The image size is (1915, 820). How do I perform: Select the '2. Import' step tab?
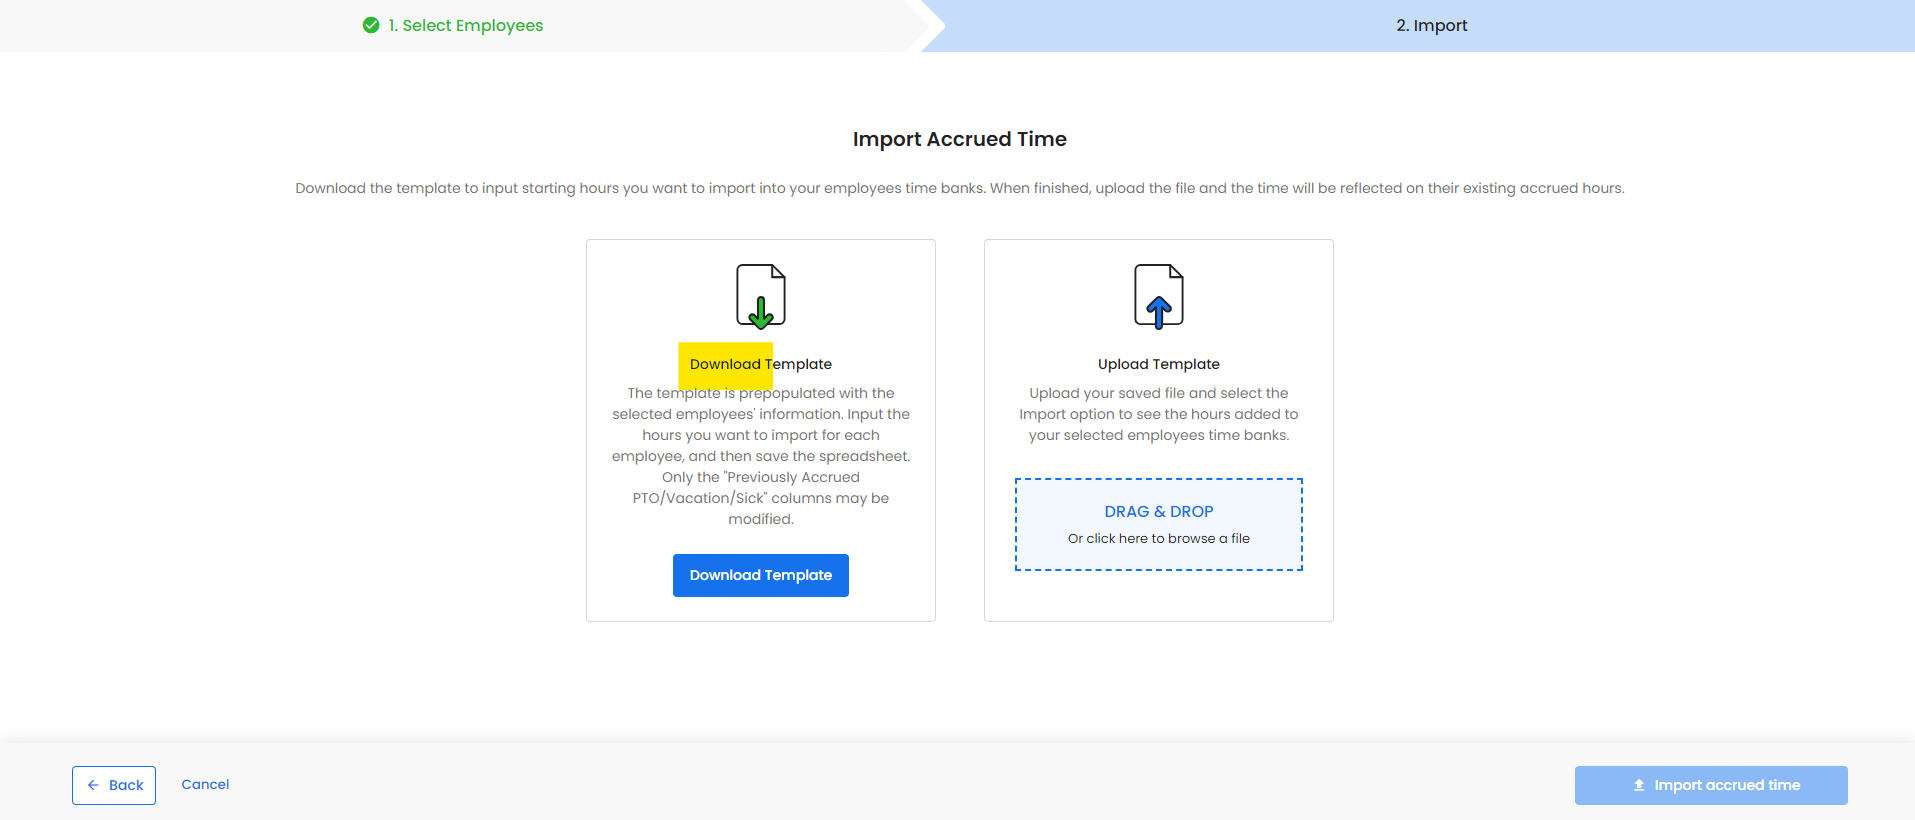pyautogui.click(x=1431, y=25)
